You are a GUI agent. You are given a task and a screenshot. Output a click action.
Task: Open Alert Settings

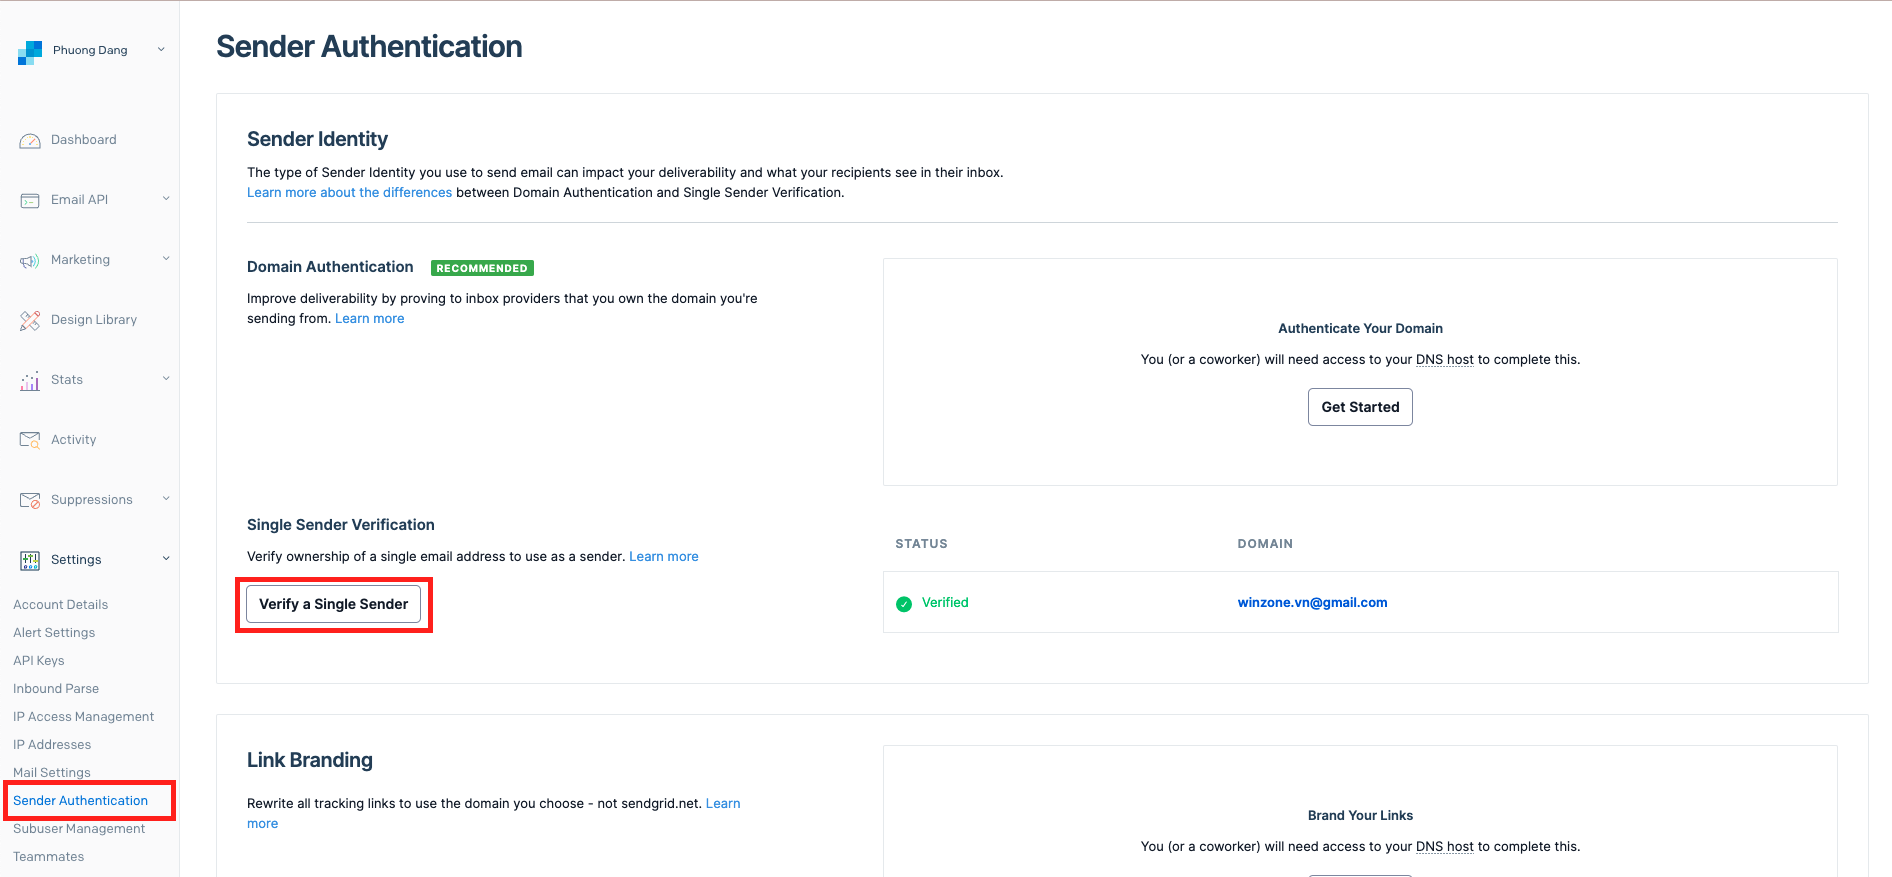[54, 633]
